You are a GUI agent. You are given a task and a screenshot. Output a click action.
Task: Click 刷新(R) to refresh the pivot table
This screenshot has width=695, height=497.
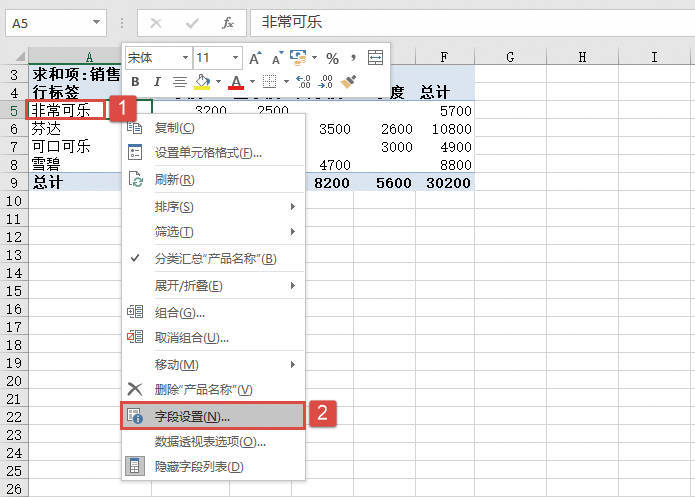[x=174, y=180]
